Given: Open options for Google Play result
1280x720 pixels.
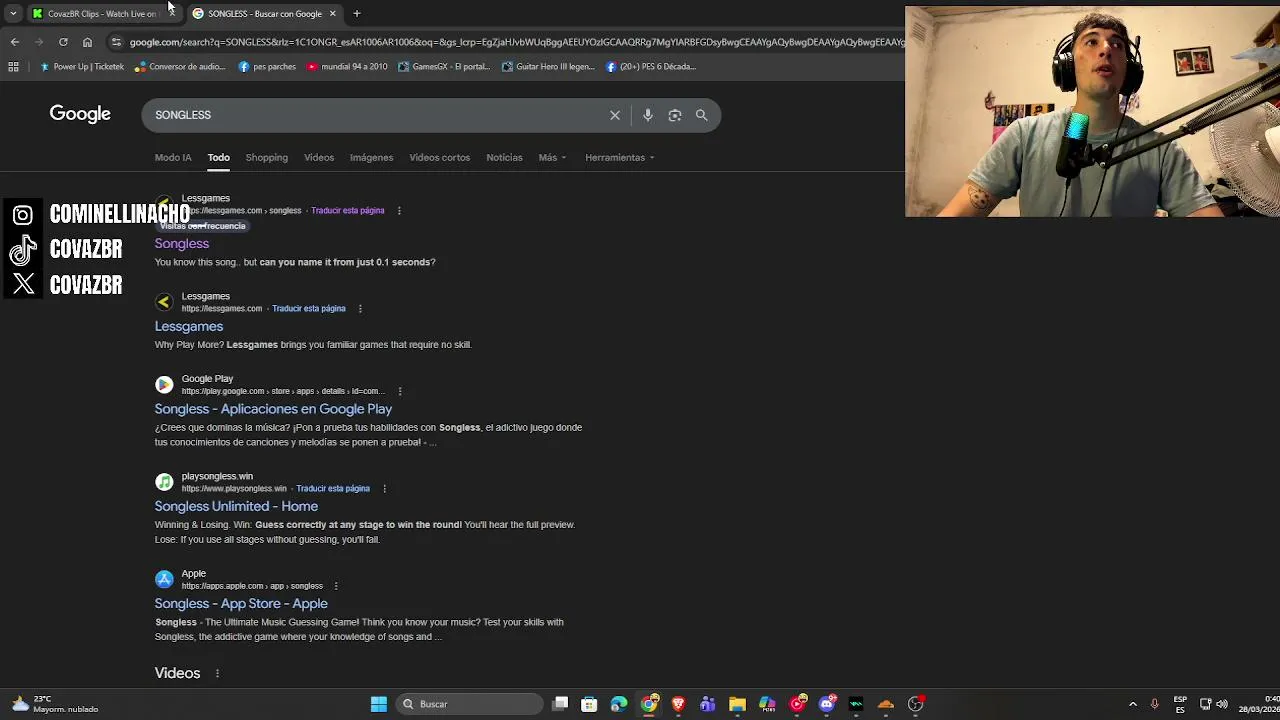Looking at the screenshot, I should (x=400, y=391).
